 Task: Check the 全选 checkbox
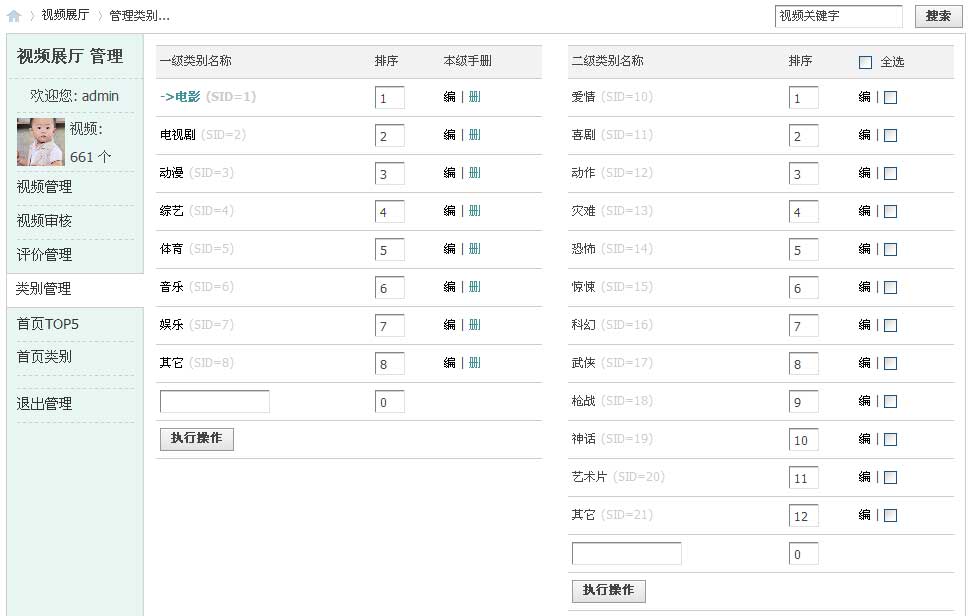click(865, 62)
